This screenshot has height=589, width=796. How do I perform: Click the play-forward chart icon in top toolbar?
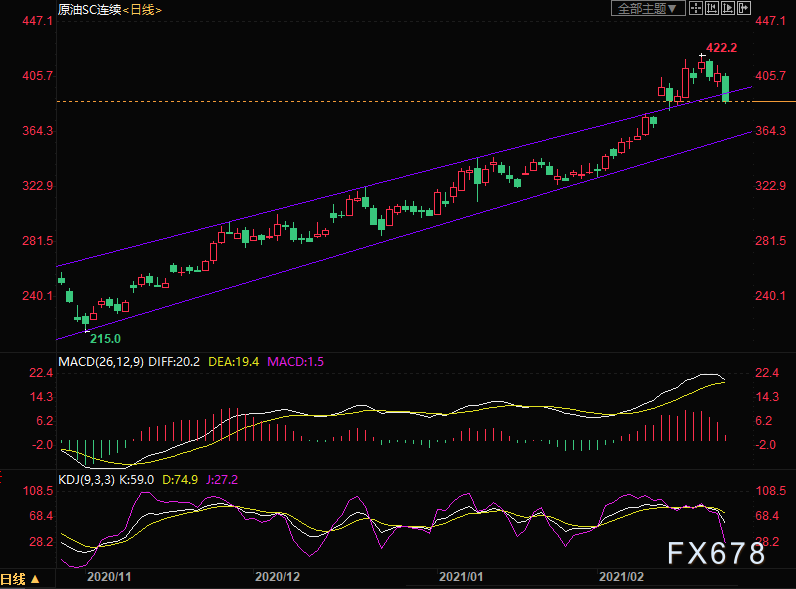tap(727, 8)
